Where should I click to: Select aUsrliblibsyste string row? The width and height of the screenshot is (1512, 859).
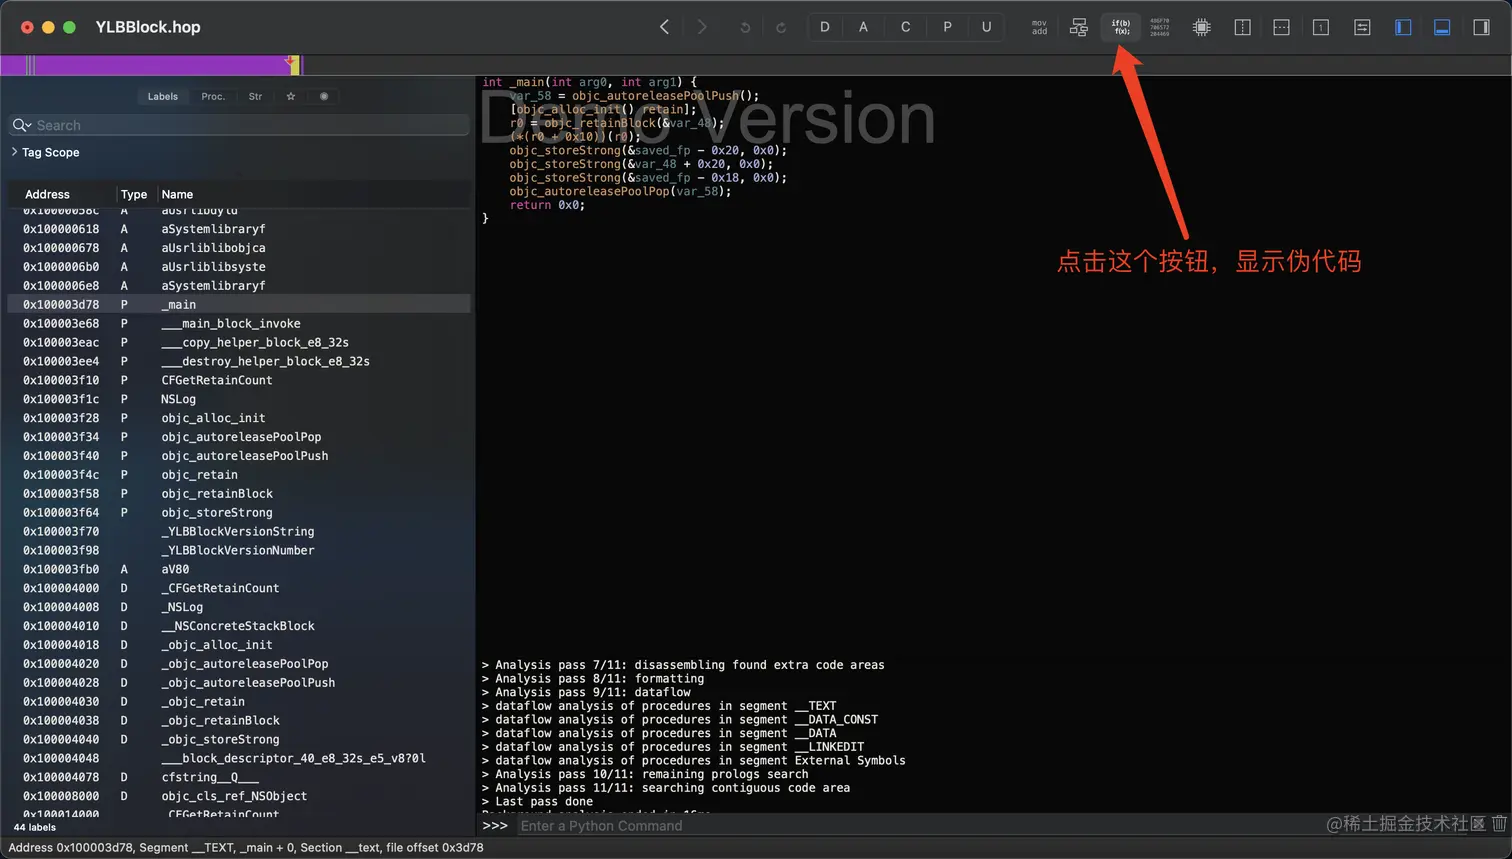click(238, 267)
